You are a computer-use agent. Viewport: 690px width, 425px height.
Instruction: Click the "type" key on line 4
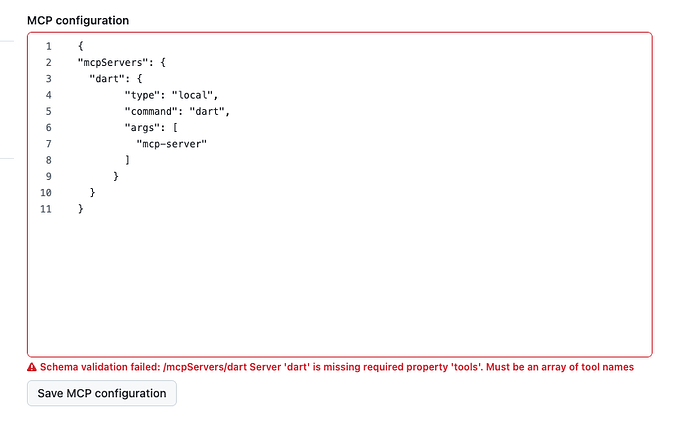pos(142,95)
